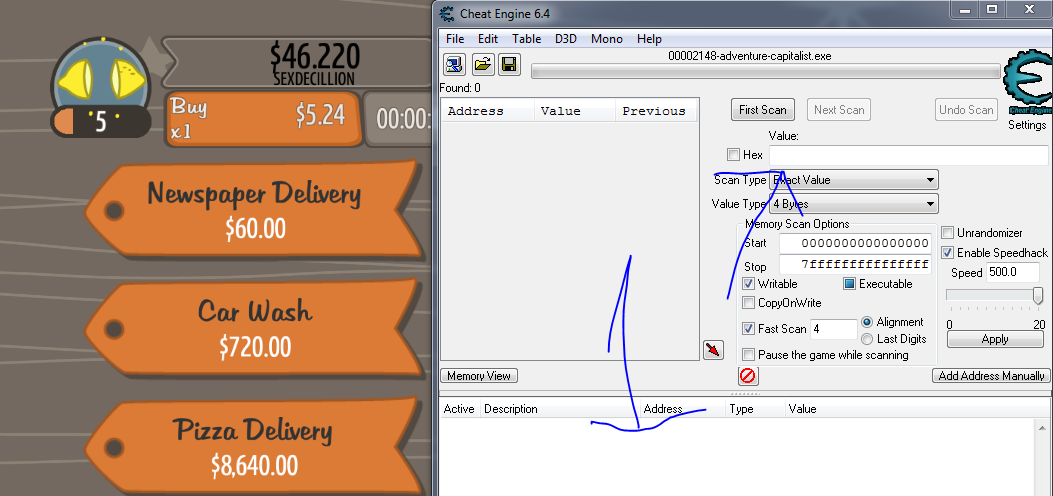The width and height of the screenshot is (1053, 496).
Task: Open the process list icon
Action: pos(455,64)
